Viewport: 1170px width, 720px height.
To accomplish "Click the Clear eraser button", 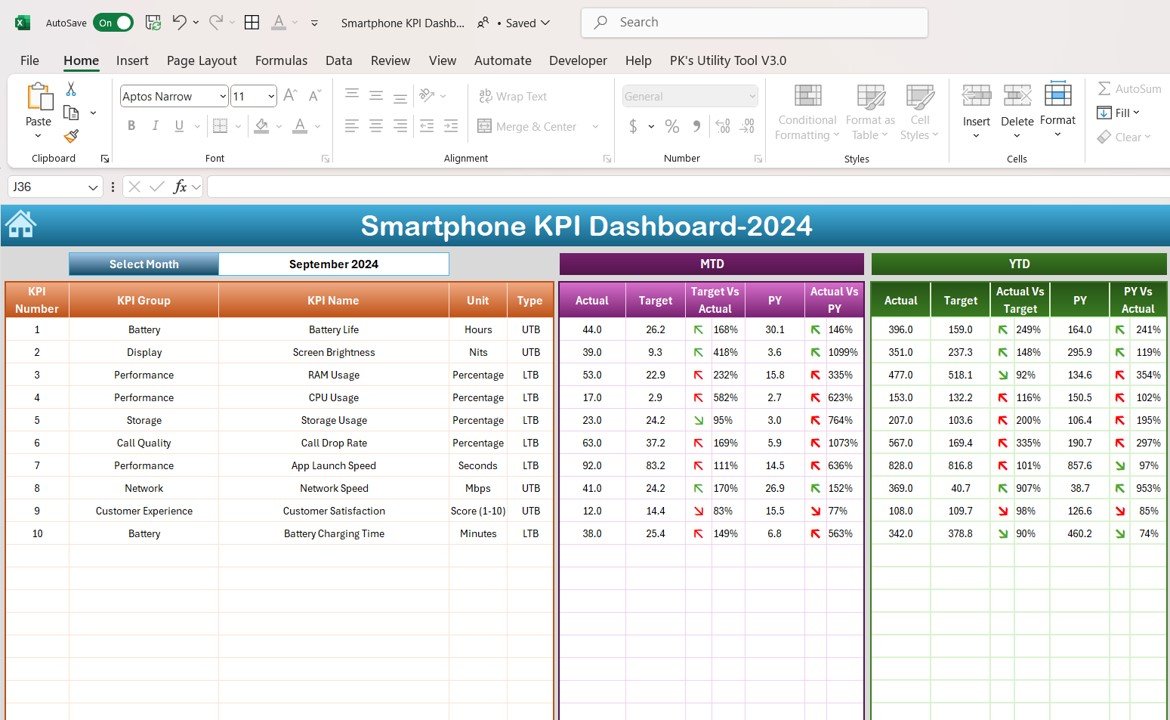I will point(1124,137).
